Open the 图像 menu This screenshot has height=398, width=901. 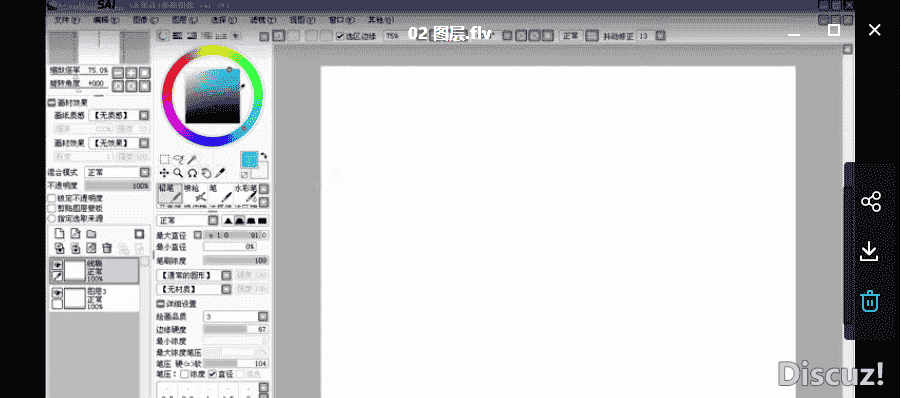(x=145, y=20)
